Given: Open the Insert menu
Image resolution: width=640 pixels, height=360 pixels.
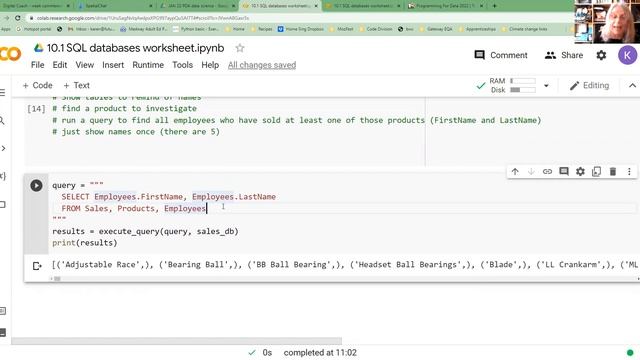Looking at the screenshot, I should click(113, 65).
